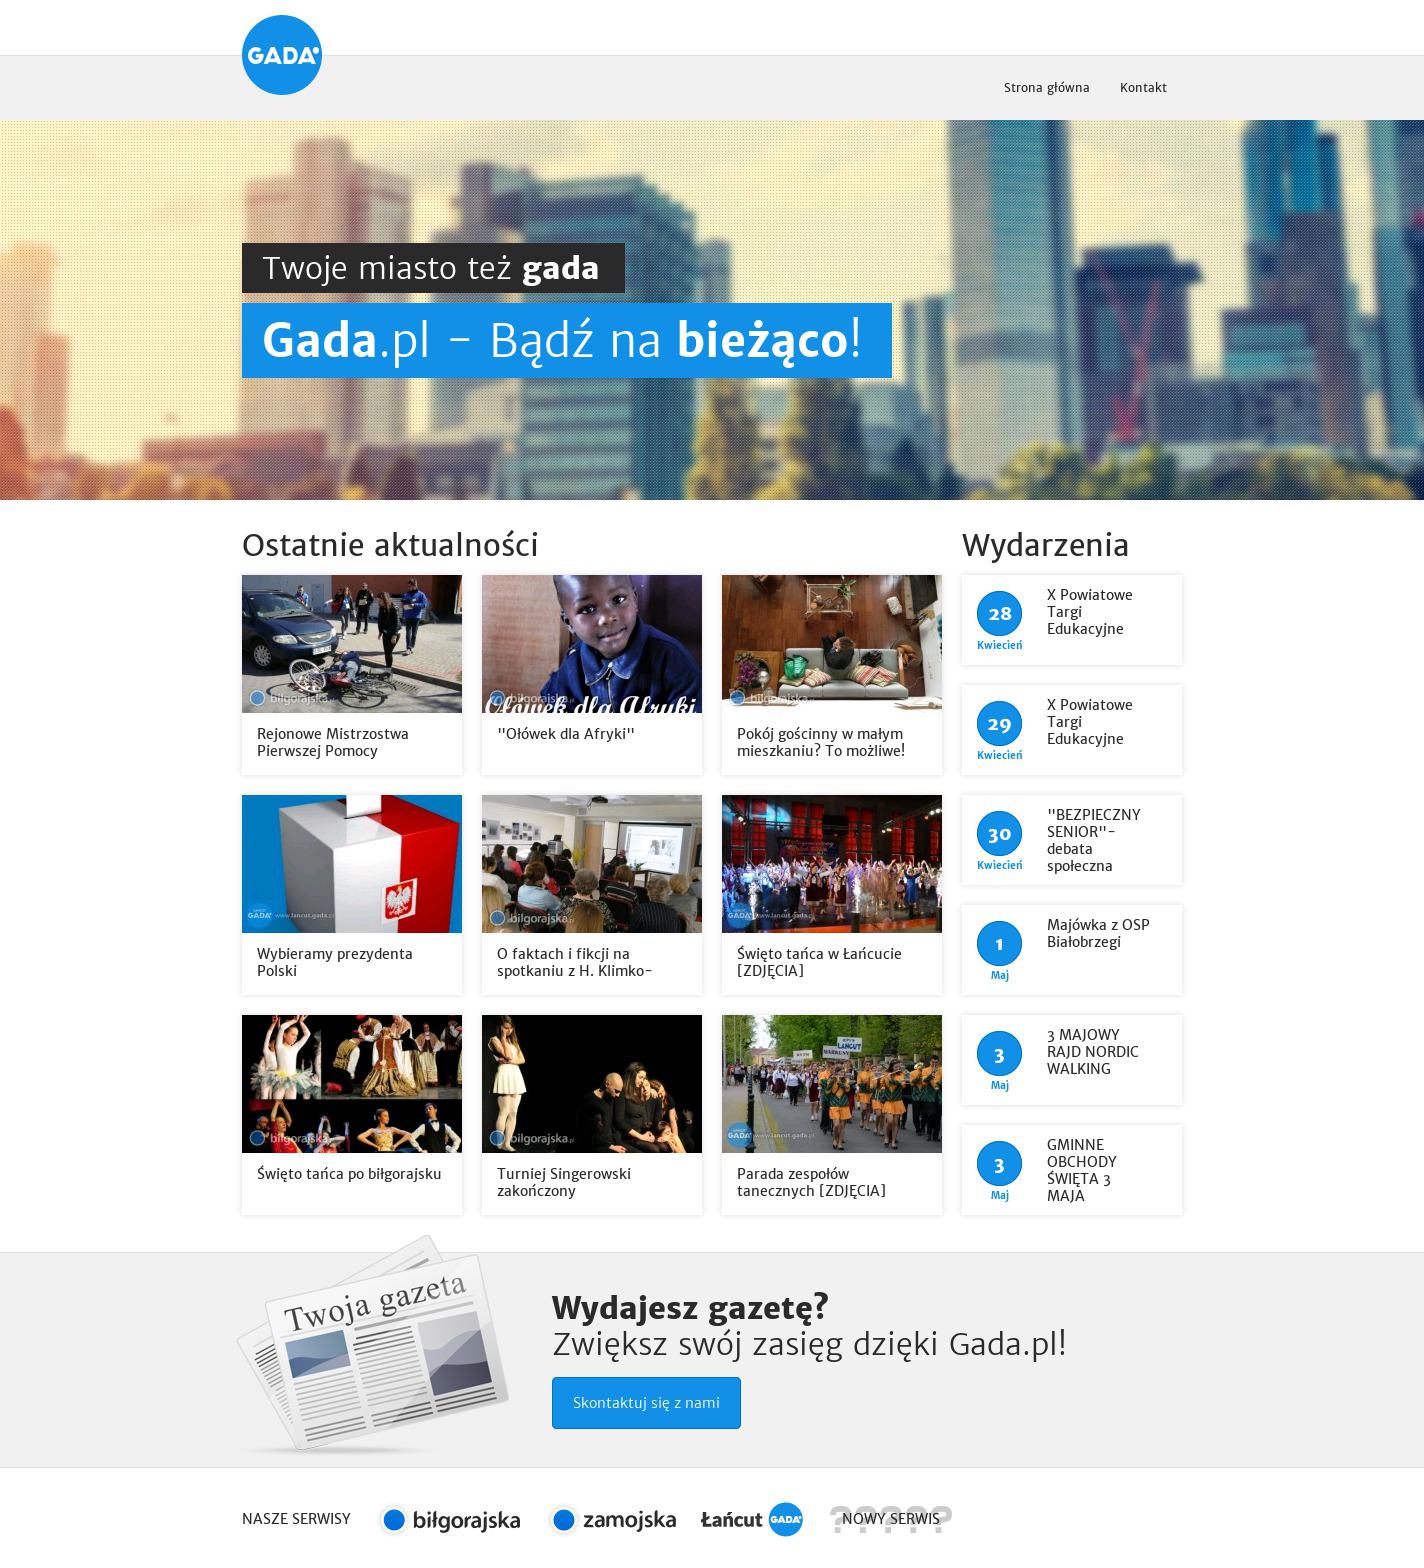Visit the biłgorajska service logo
This screenshot has width=1424, height=1568.
(x=451, y=1520)
